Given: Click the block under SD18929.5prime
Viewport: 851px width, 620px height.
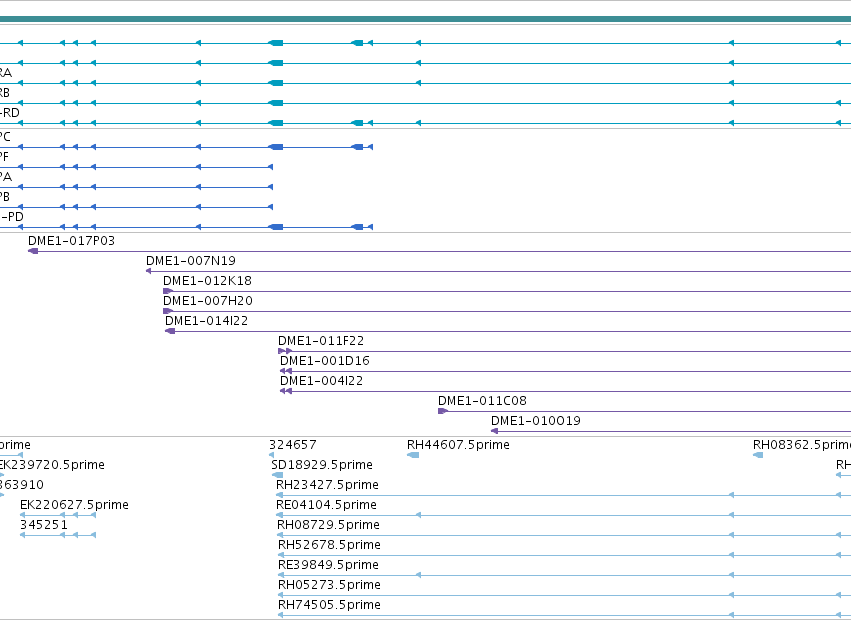Looking at the screenshot, I should (277, 475).
